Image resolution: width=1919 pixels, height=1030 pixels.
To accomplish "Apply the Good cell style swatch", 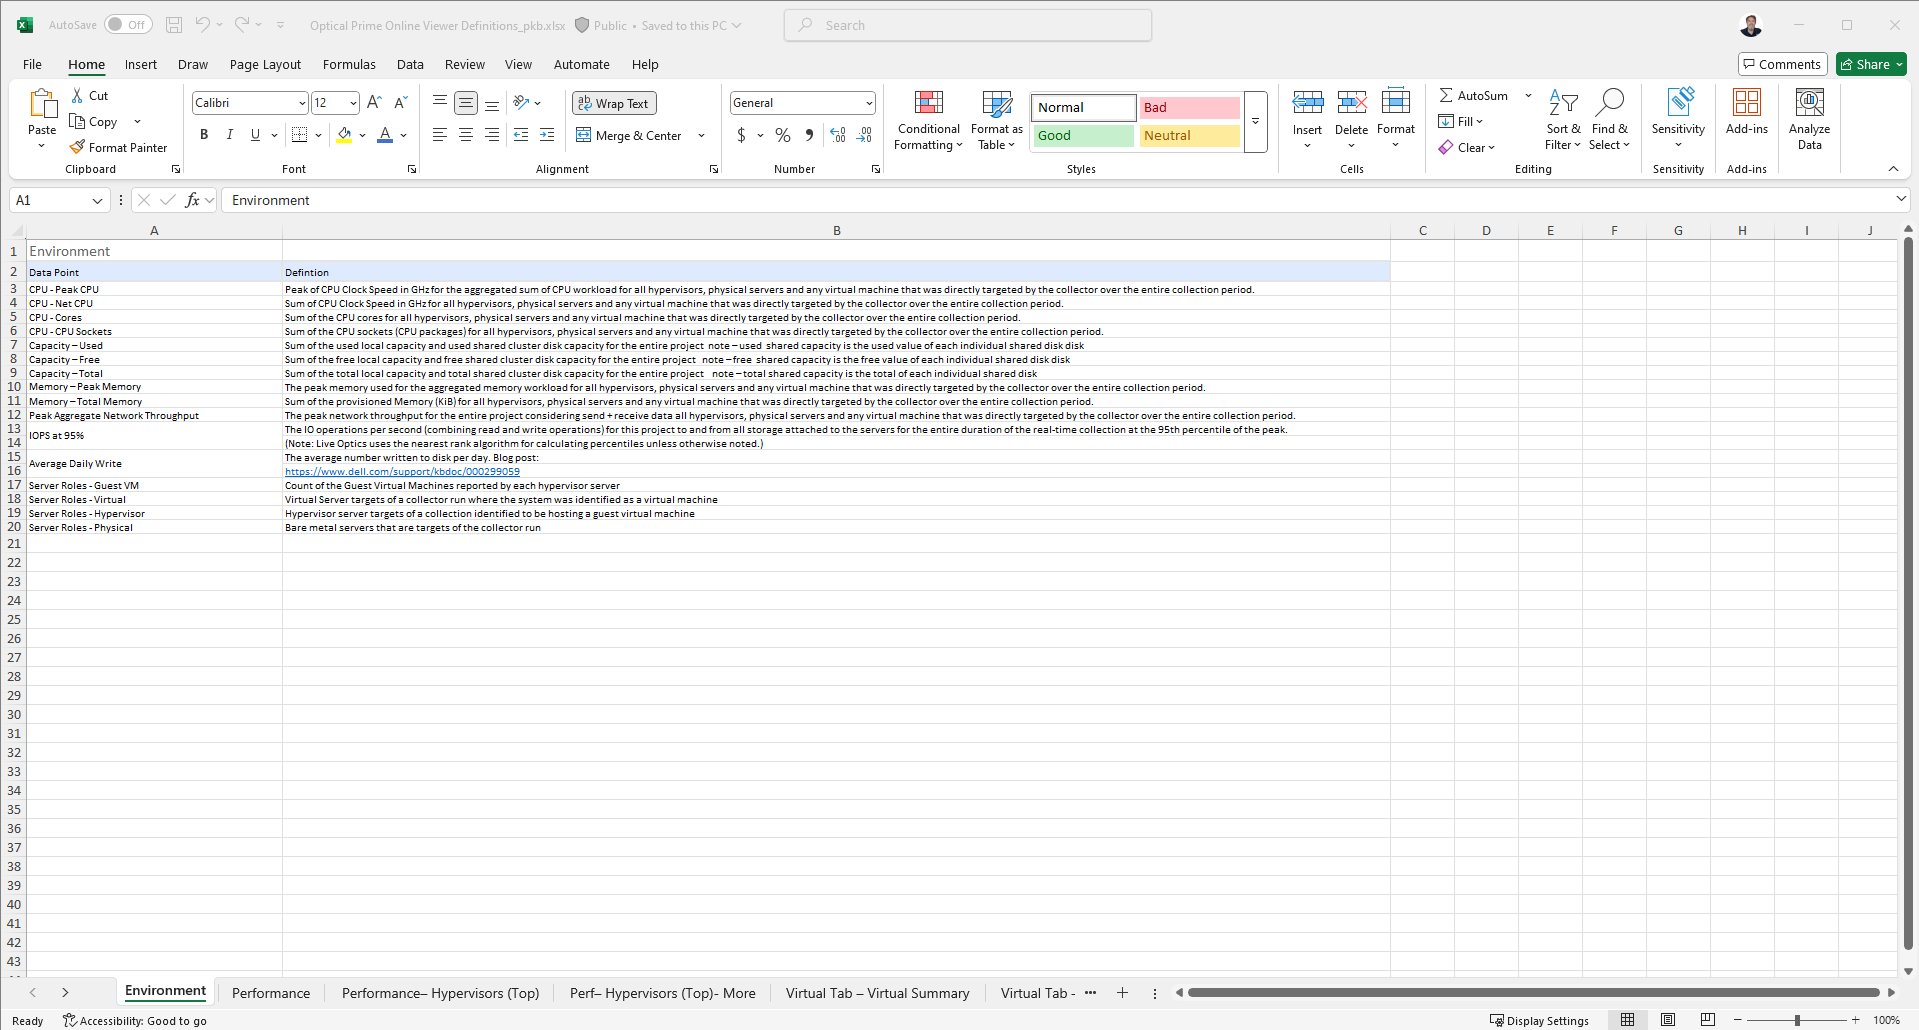I will (1083, 136).
